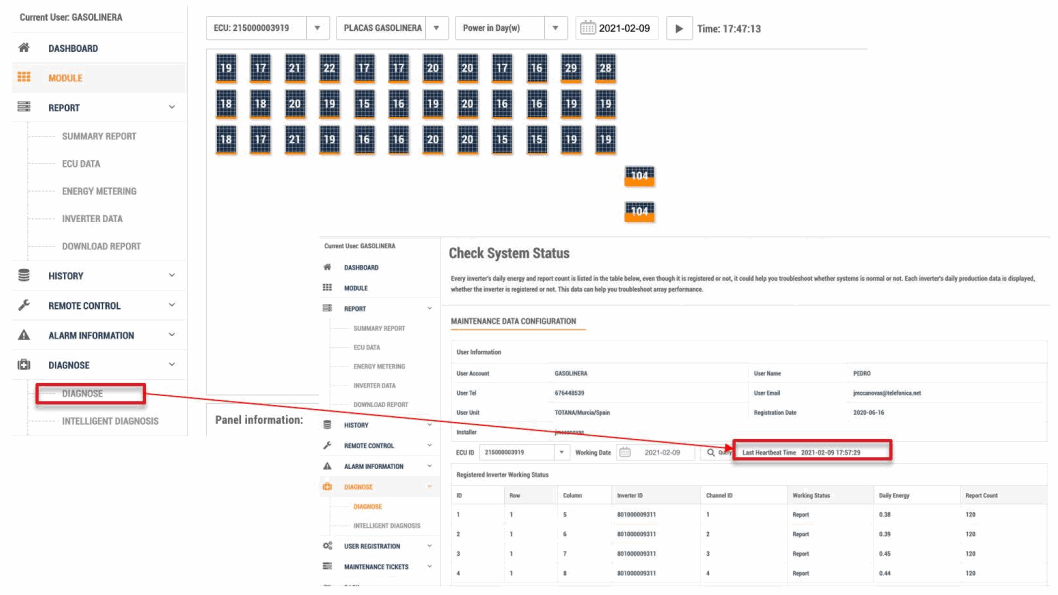
Task: Open Intelligent Diagnosis in status window sidebar
Action: point(387,526)
